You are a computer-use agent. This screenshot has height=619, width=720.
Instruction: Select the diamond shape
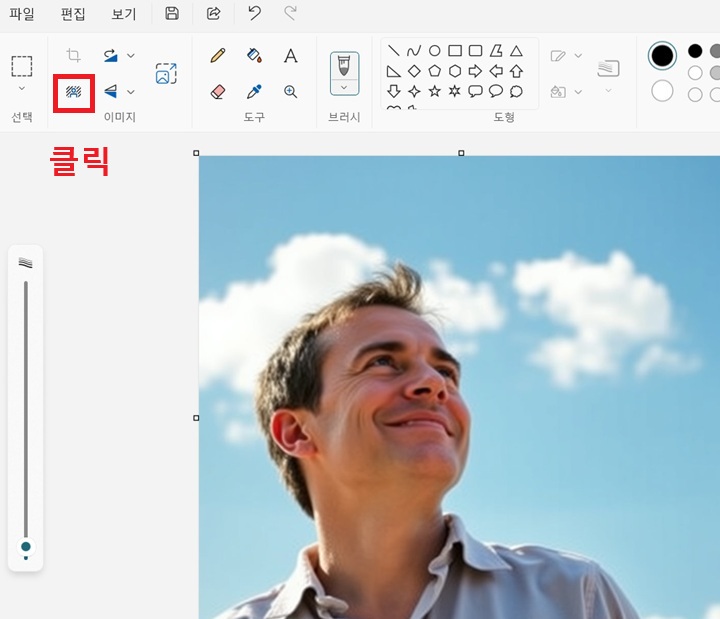[x=414, y=71]
